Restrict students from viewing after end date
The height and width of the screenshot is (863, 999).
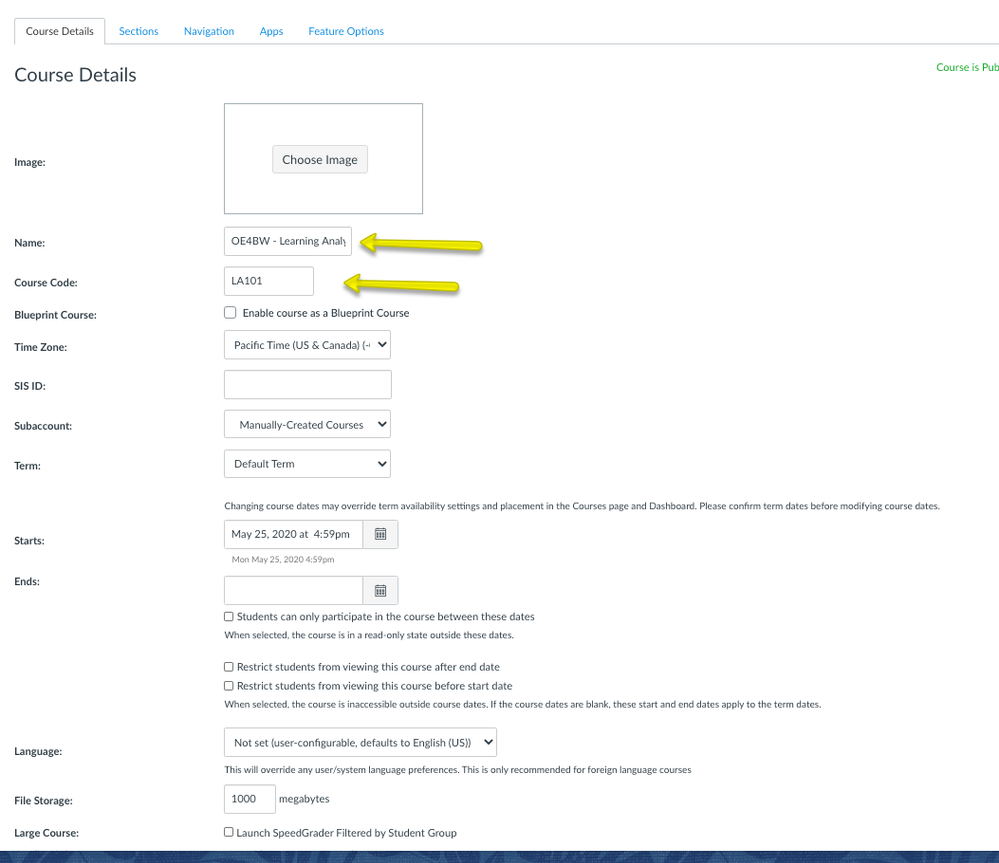(x=229, y=667)
